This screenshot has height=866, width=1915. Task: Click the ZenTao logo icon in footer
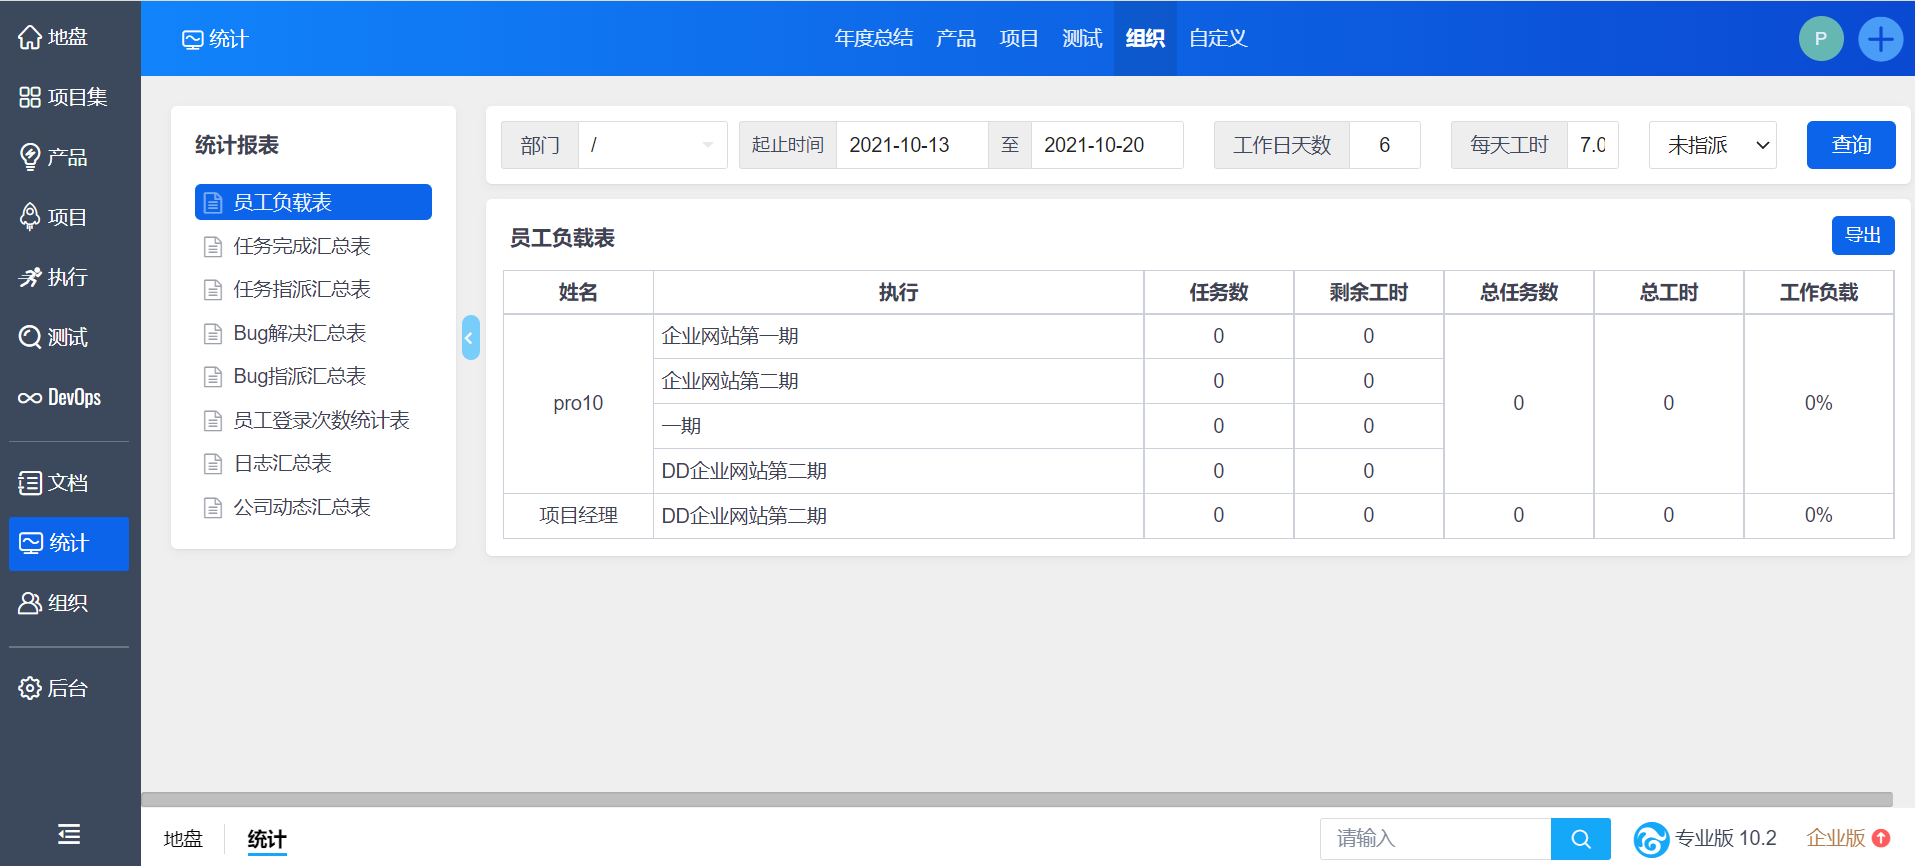tap(1651, 839)
